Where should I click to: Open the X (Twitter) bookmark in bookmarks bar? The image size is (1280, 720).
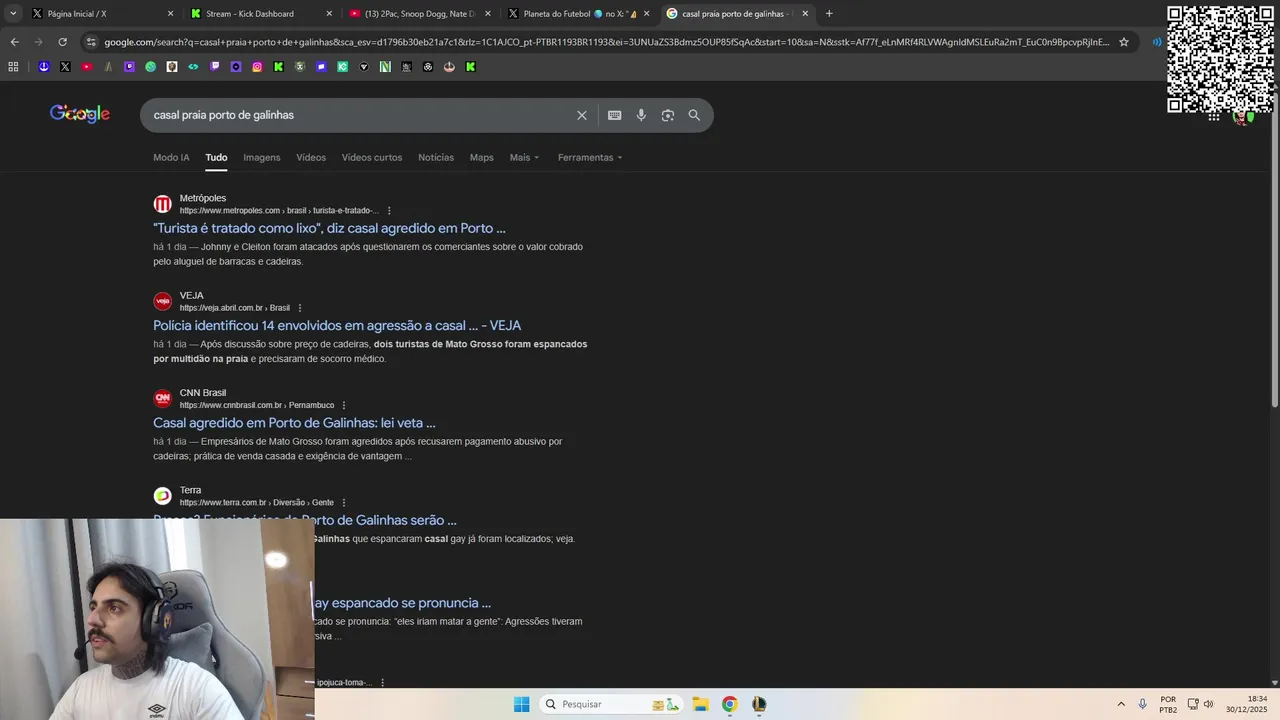tap(65, 67)
